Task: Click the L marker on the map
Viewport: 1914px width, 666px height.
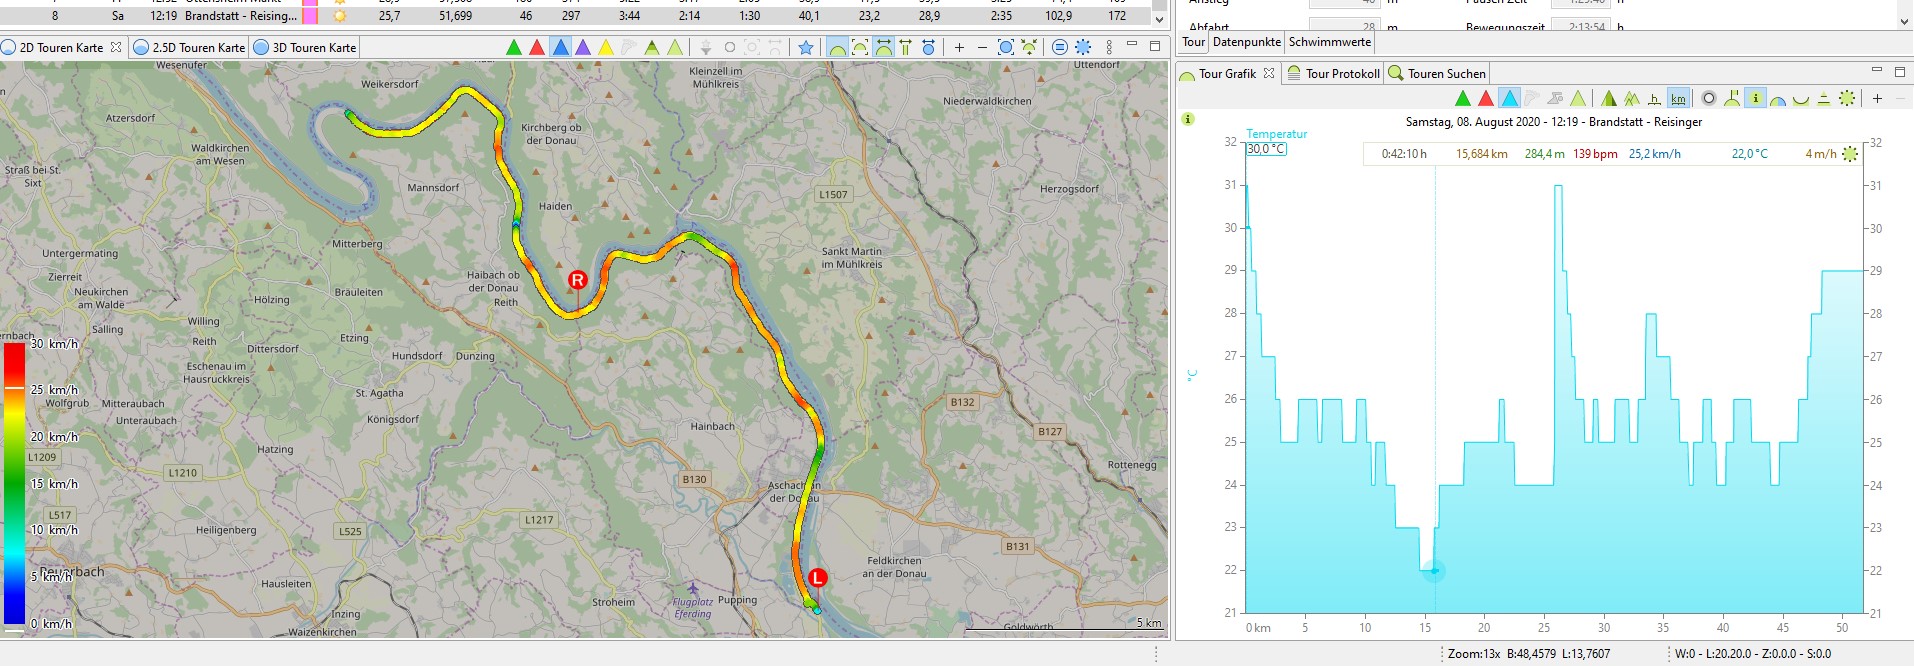Action: 818,578
